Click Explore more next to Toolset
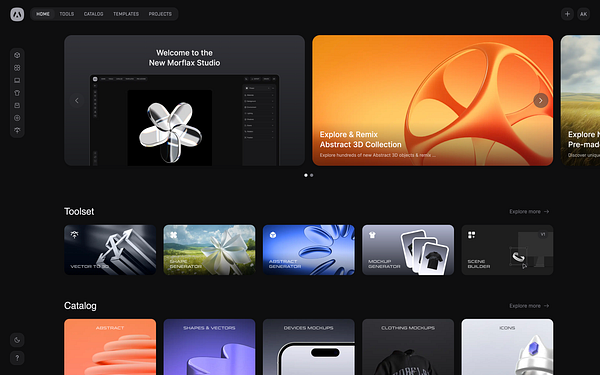Screen dimensions: 600x375 529,212
